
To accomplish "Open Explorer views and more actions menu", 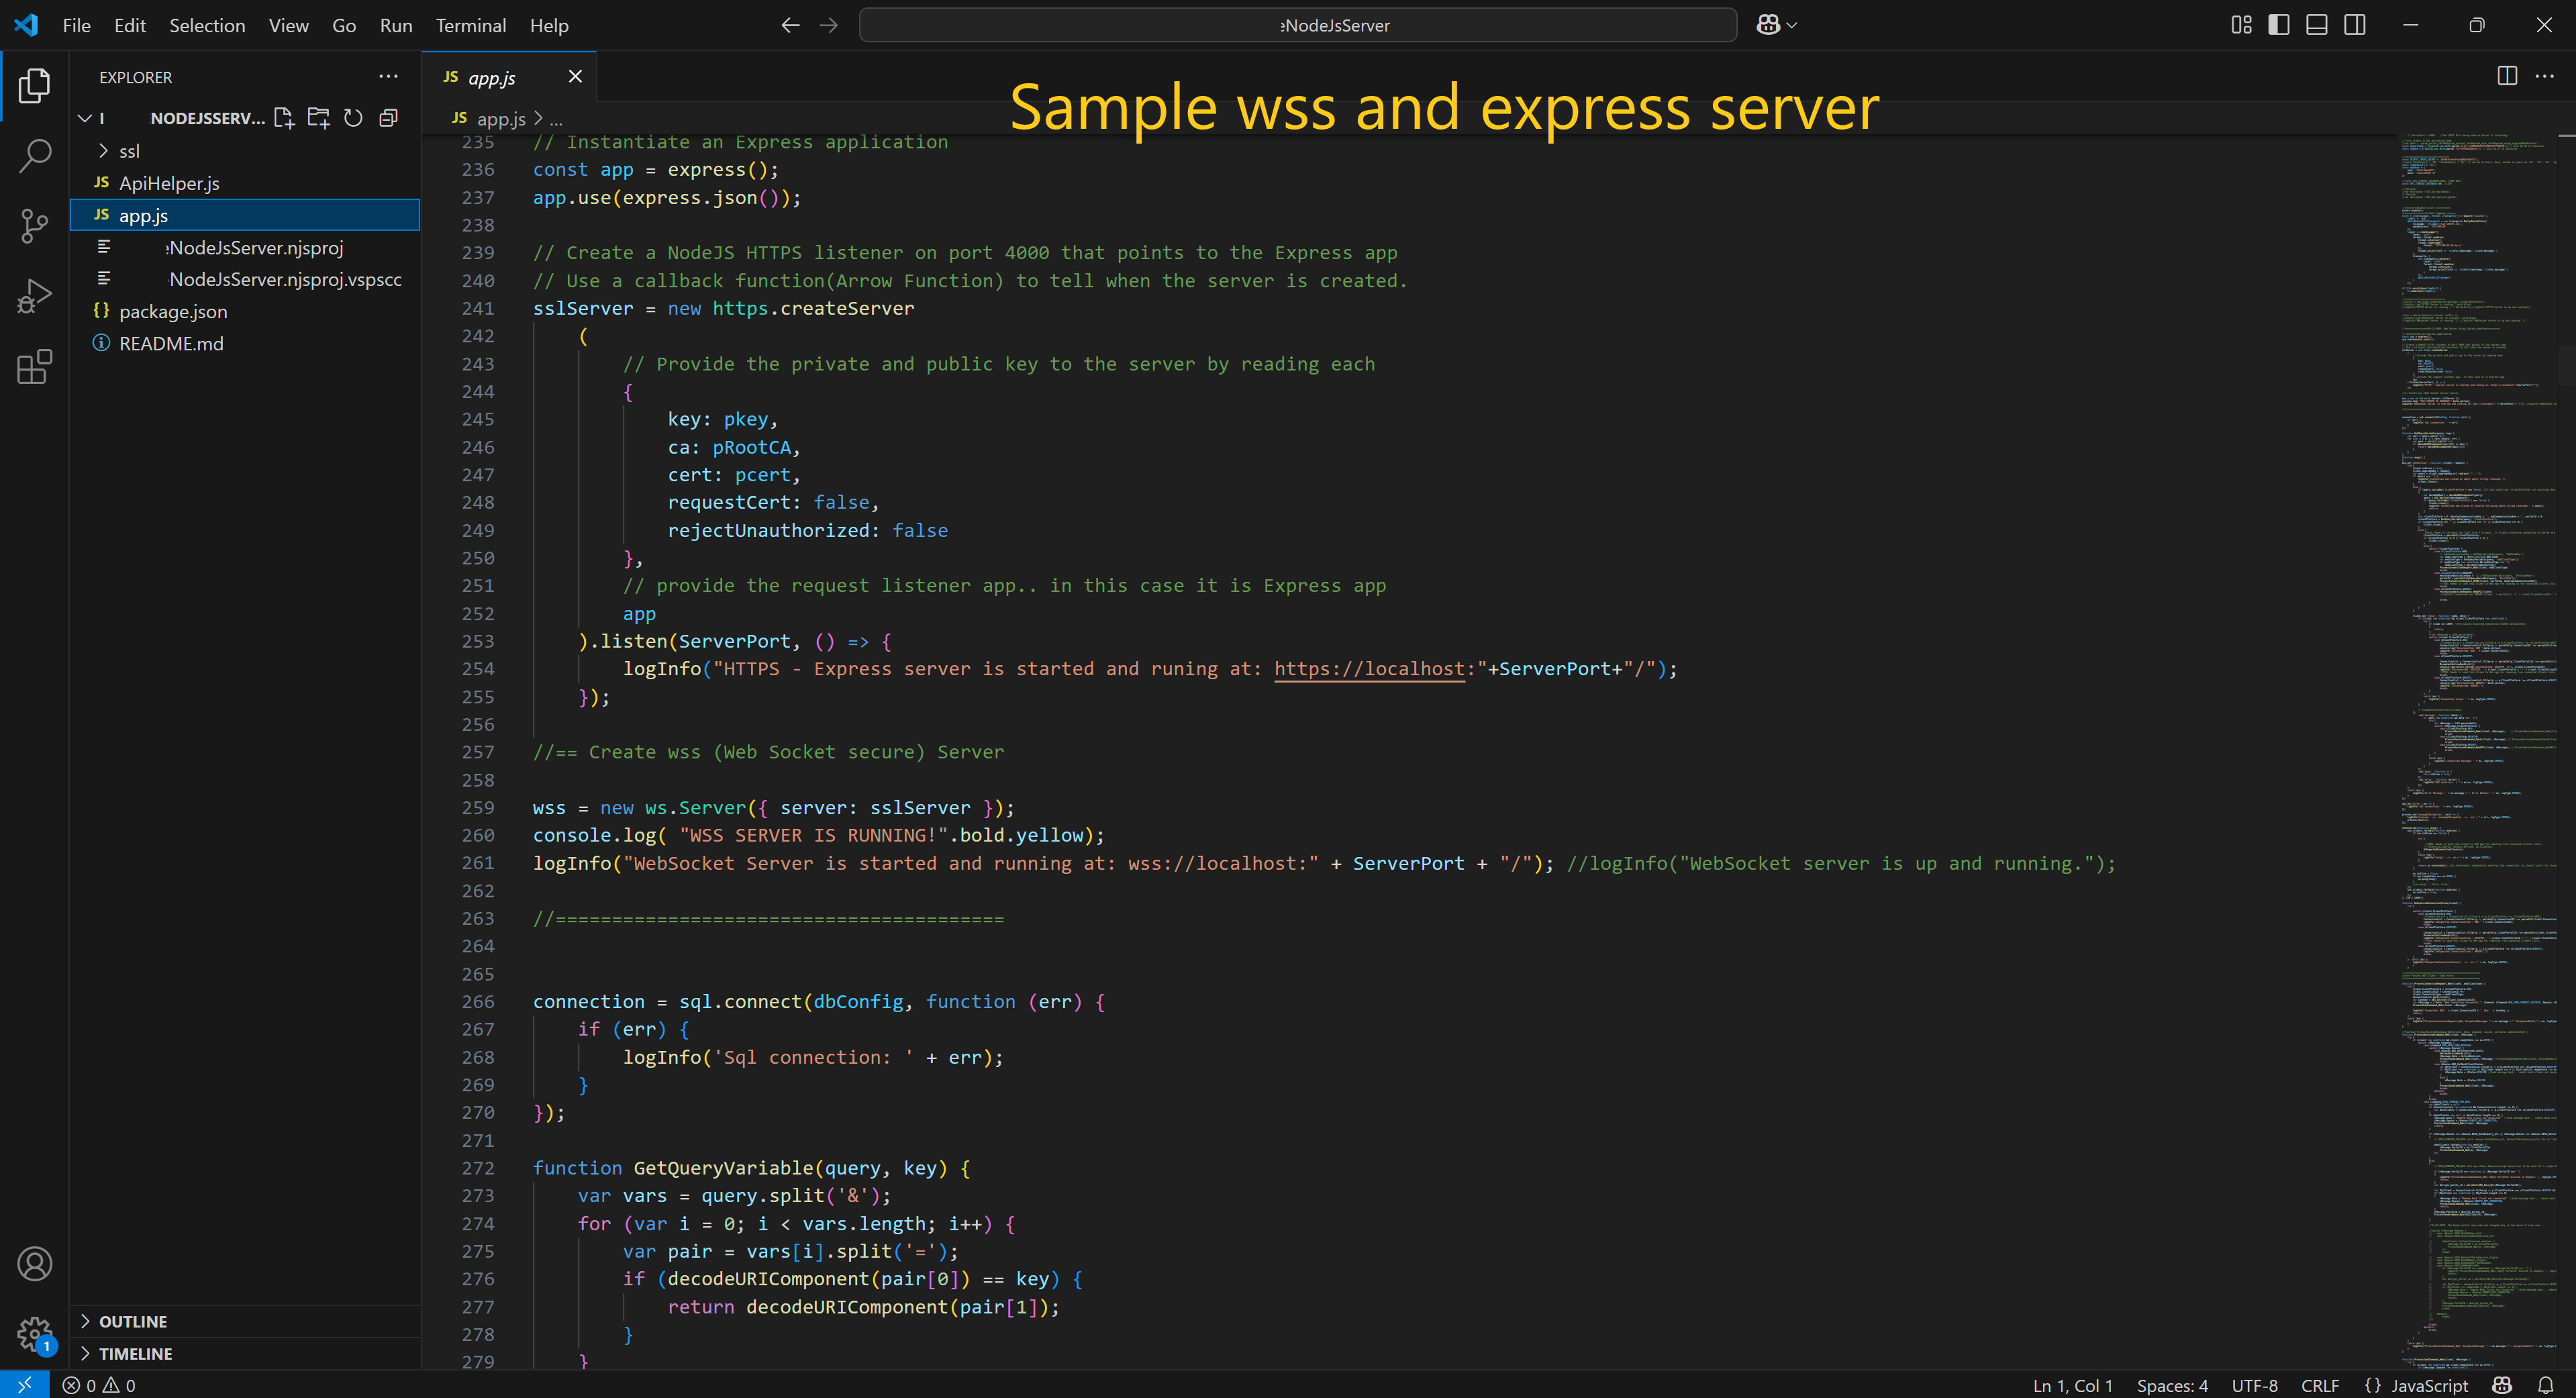I will coord(388,77).
